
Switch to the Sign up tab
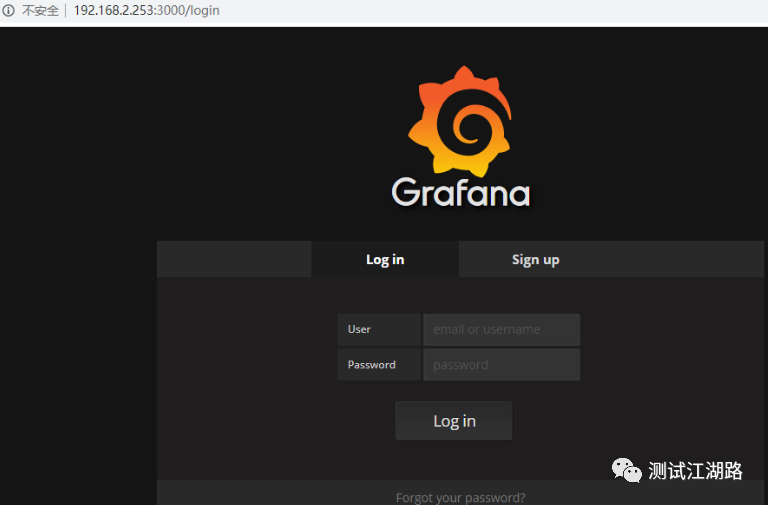(535, 259)
